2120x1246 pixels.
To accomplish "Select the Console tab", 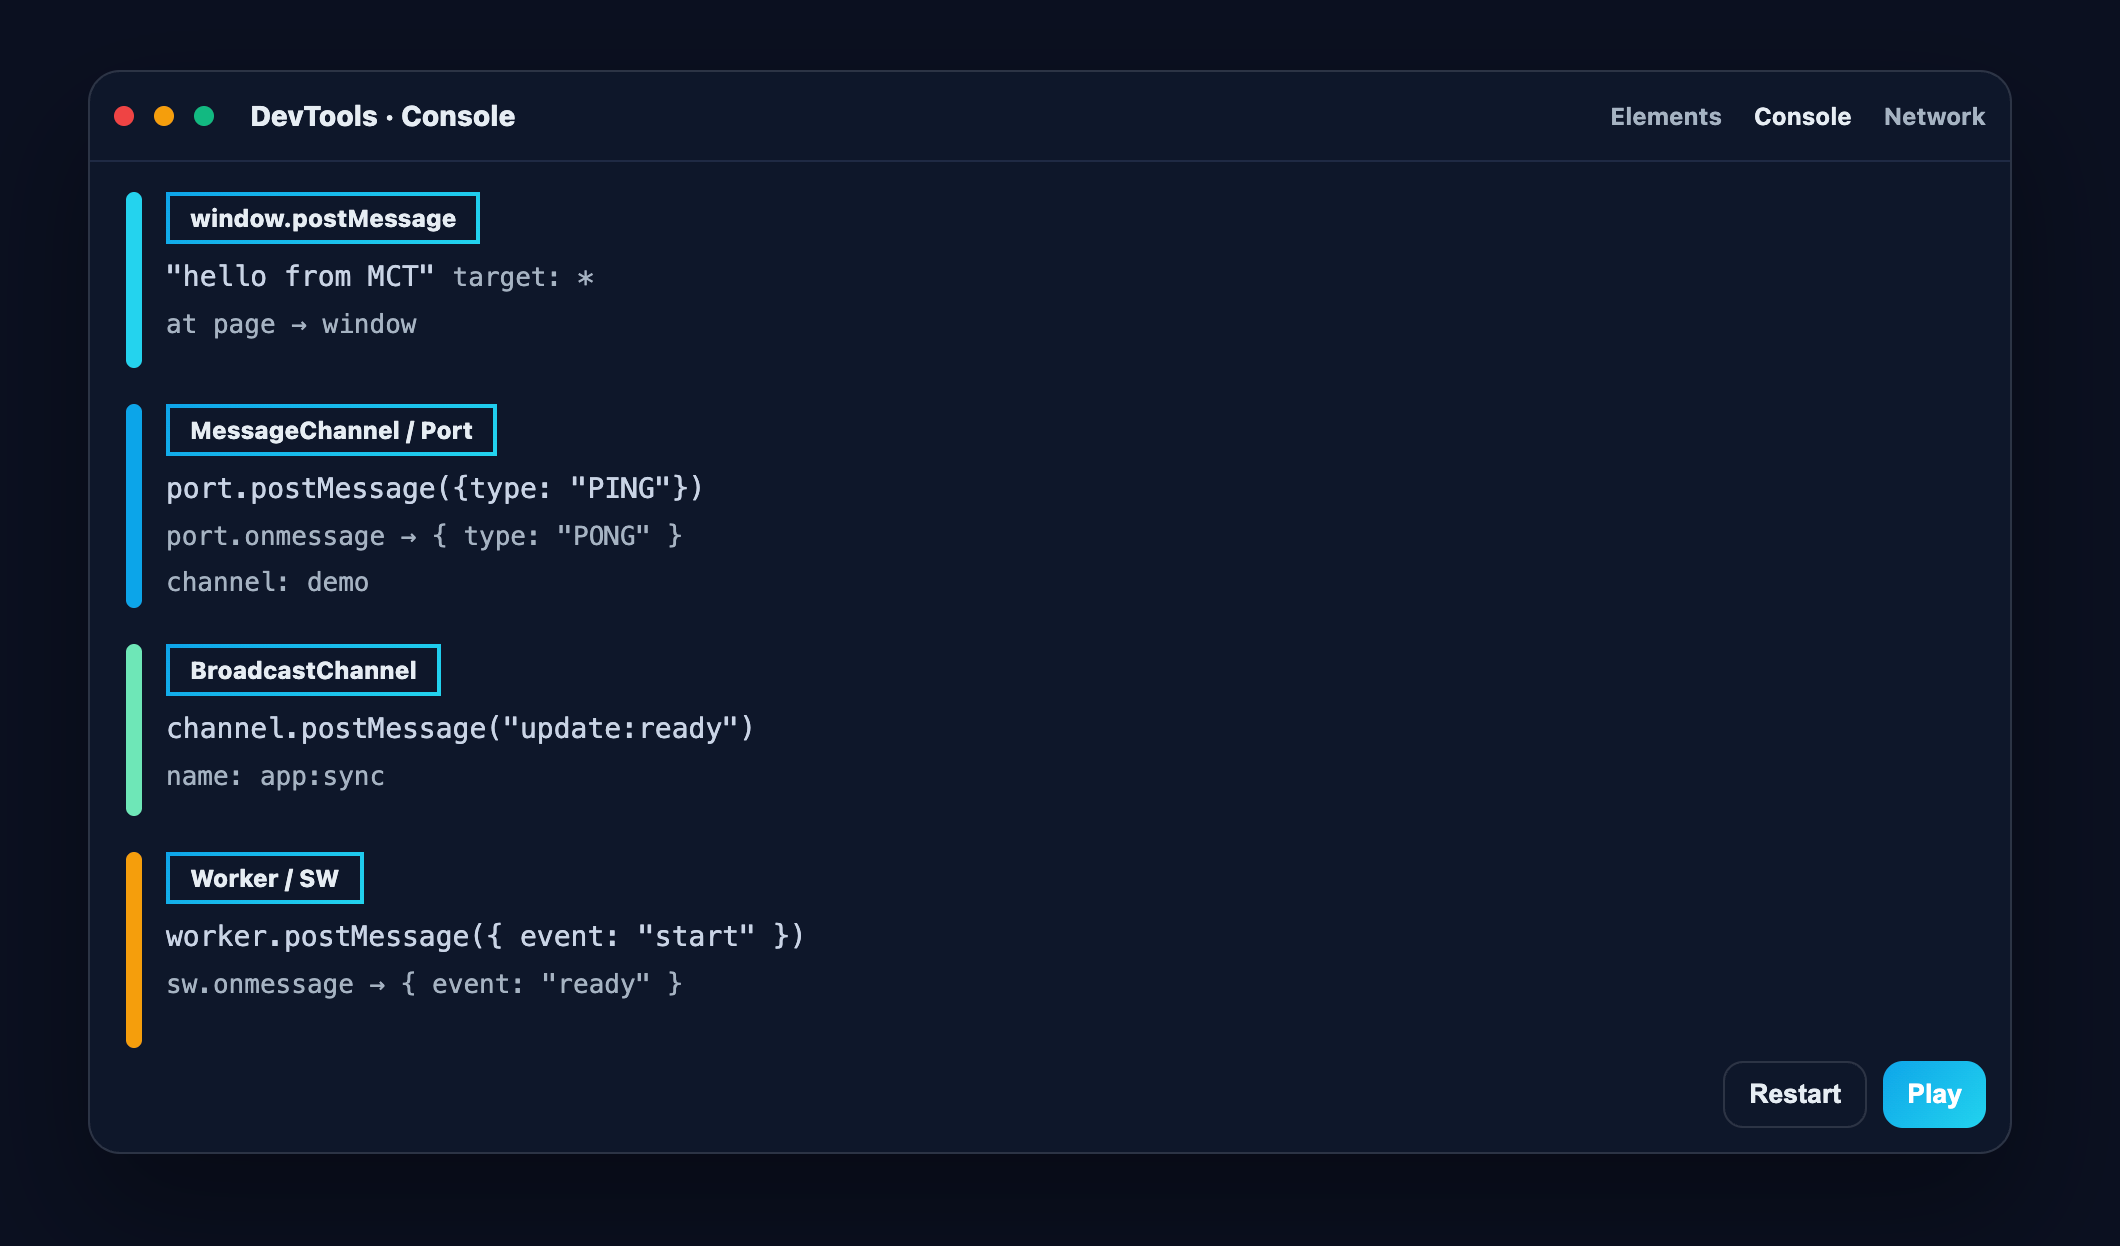I will [1802, 116].
